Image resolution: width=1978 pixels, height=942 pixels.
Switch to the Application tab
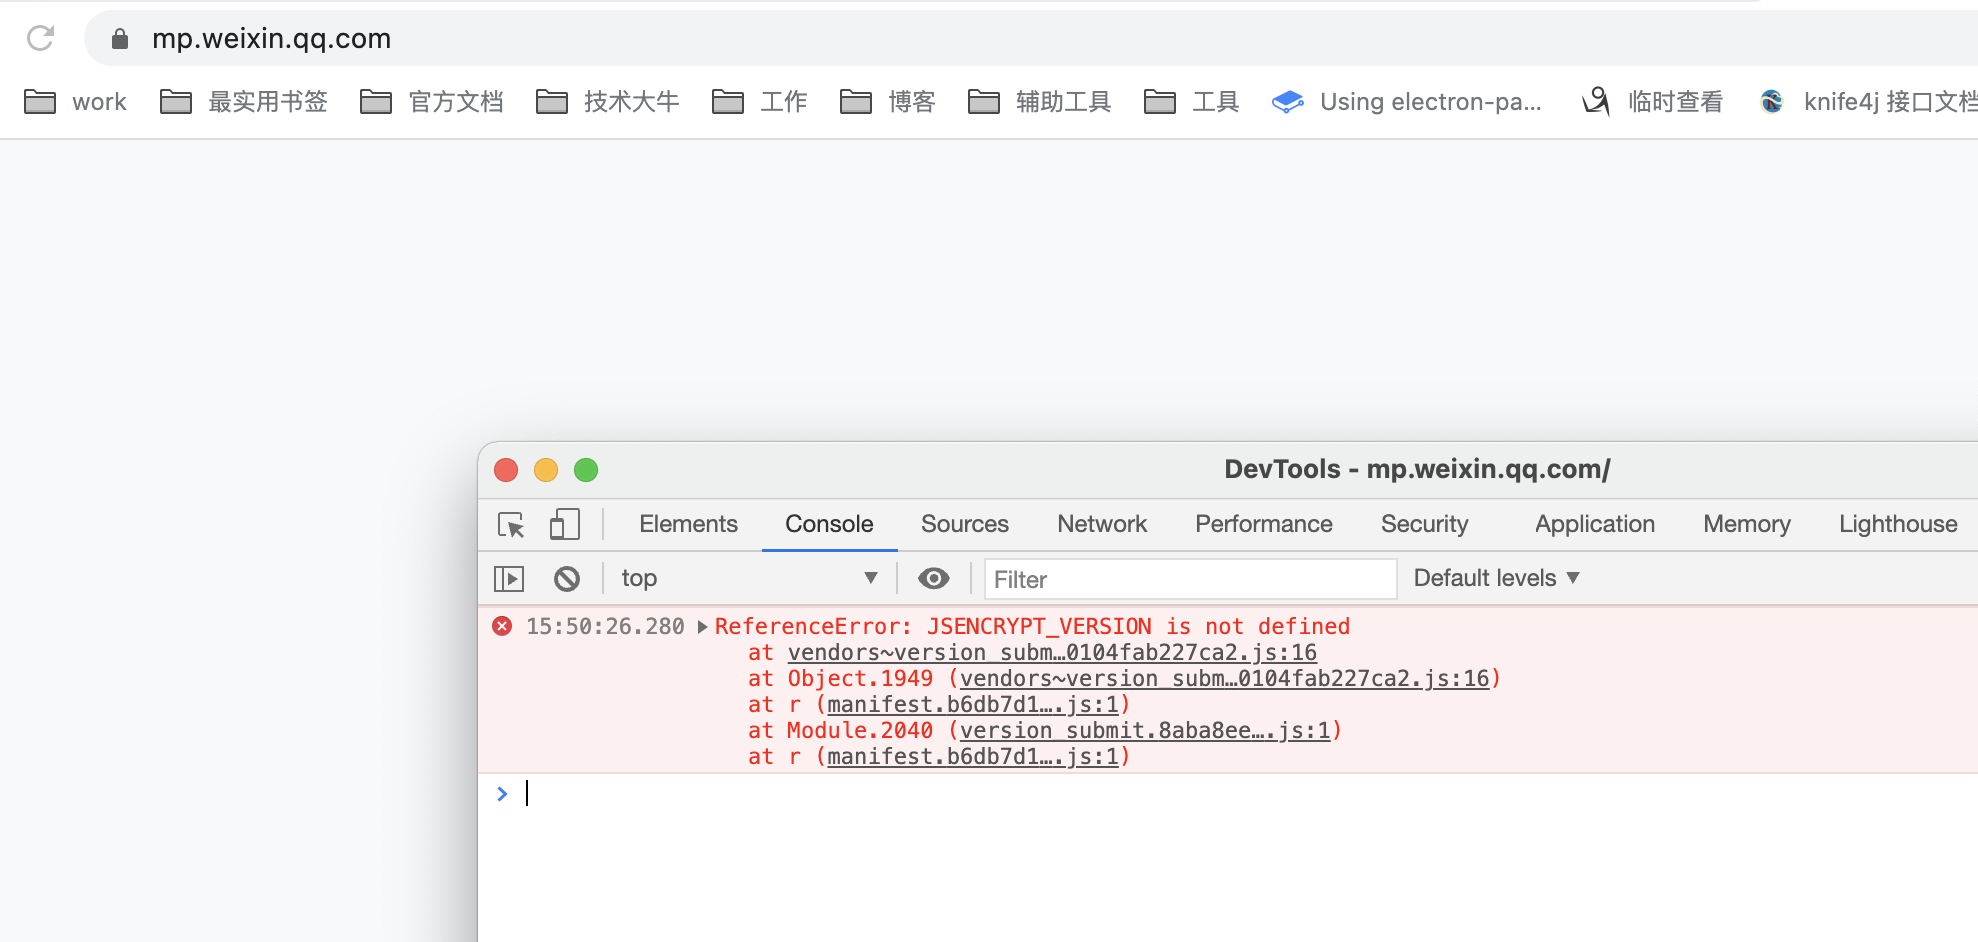point(1595,524)
